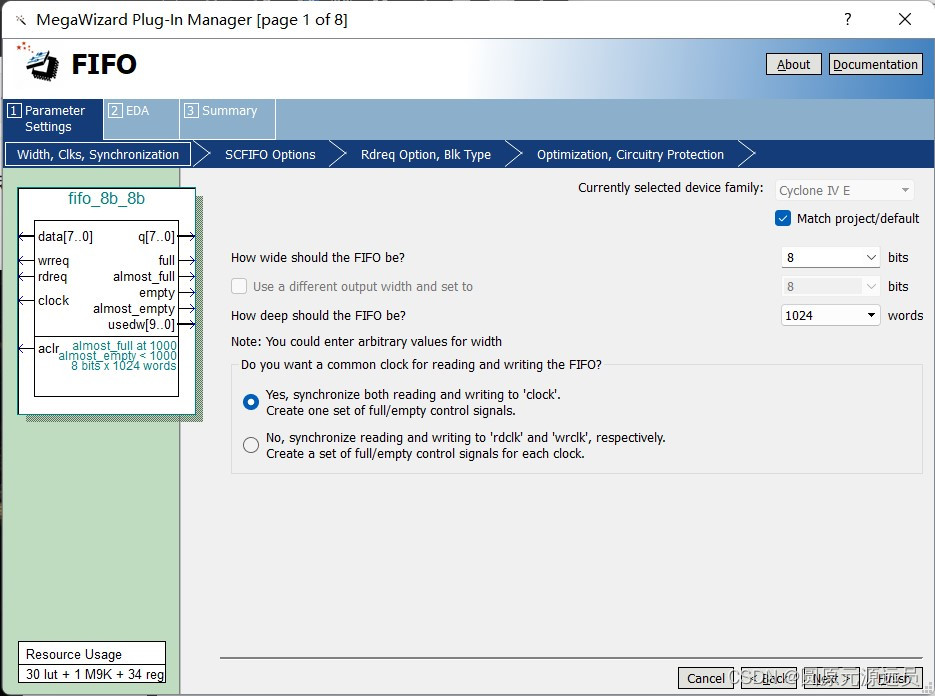Go to Optimization, Circuitry Protection step
The height and width of the screenshot is (696, 935).
(x=630, y=154)
